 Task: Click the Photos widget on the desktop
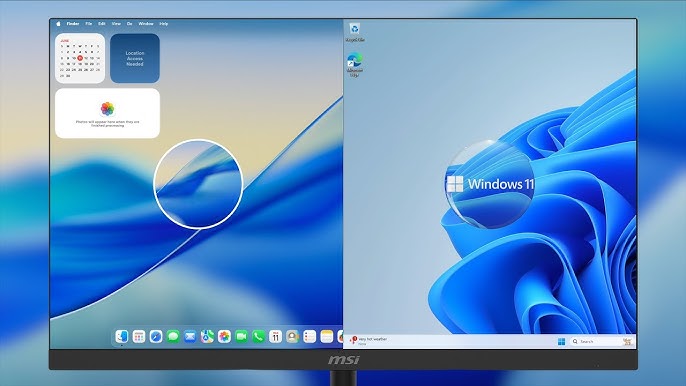[x=107, y=113]
